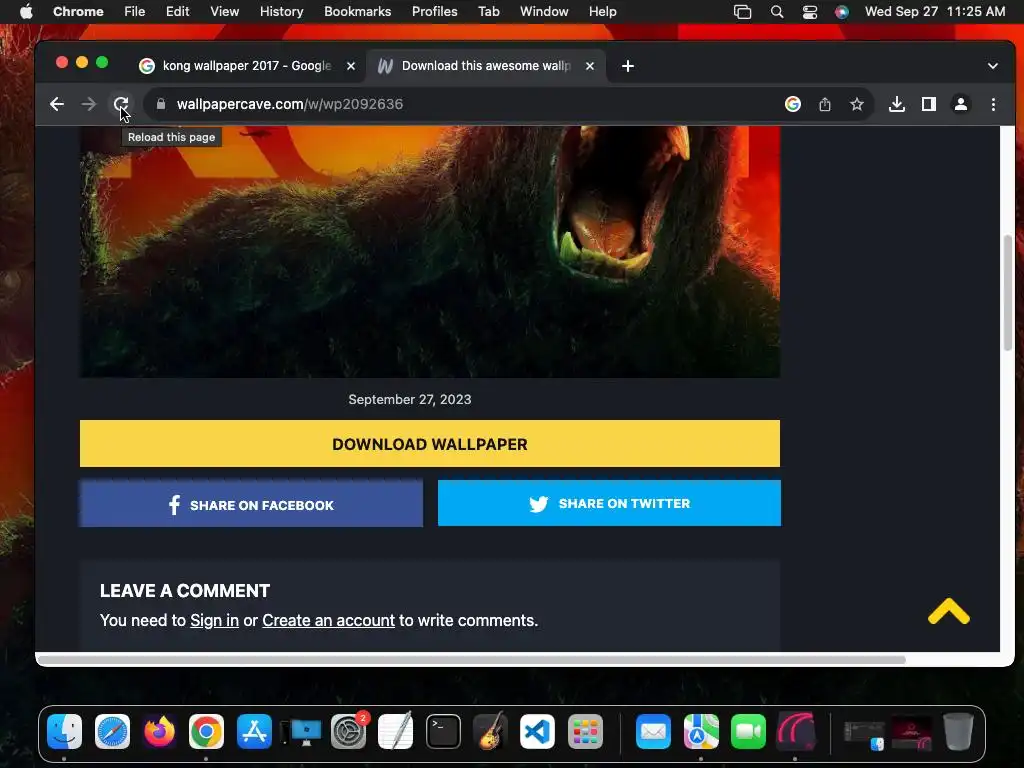Click the address bar URL
The height and width of the screenshot is (768, 1024).
point(290,104)
